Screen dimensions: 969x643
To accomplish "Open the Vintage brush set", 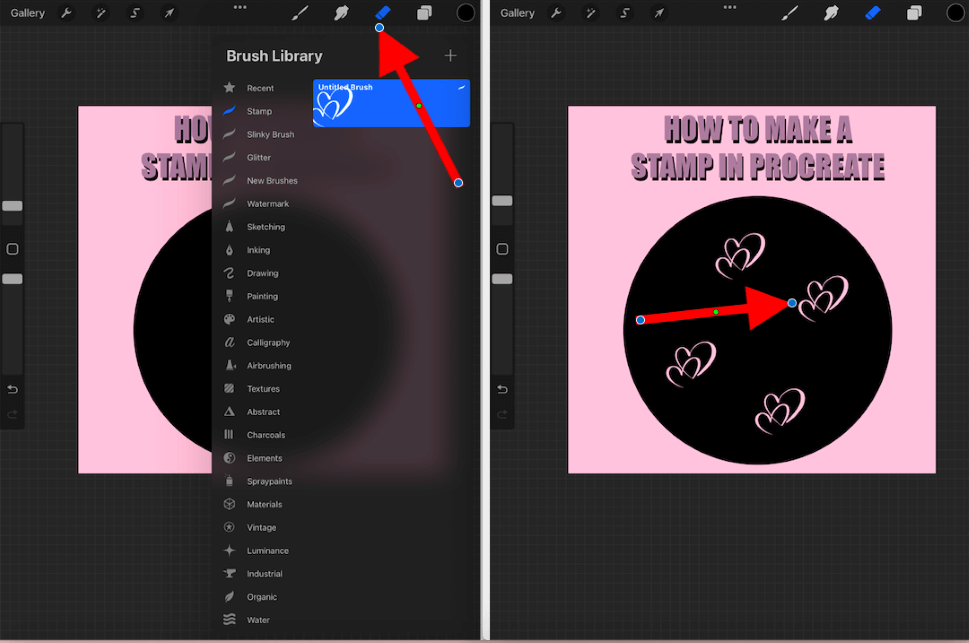I will click(x=261, y=527).
